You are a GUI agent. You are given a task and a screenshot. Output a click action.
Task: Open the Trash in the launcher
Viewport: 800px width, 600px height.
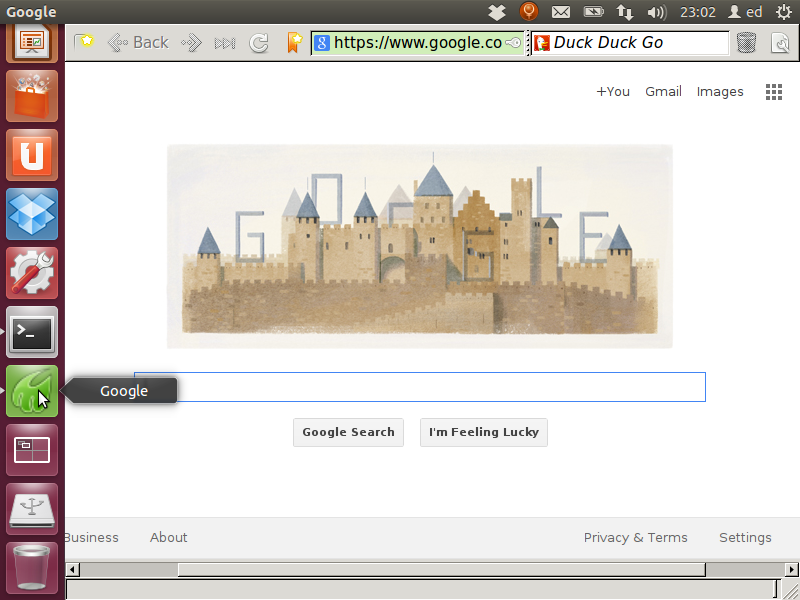32,567
